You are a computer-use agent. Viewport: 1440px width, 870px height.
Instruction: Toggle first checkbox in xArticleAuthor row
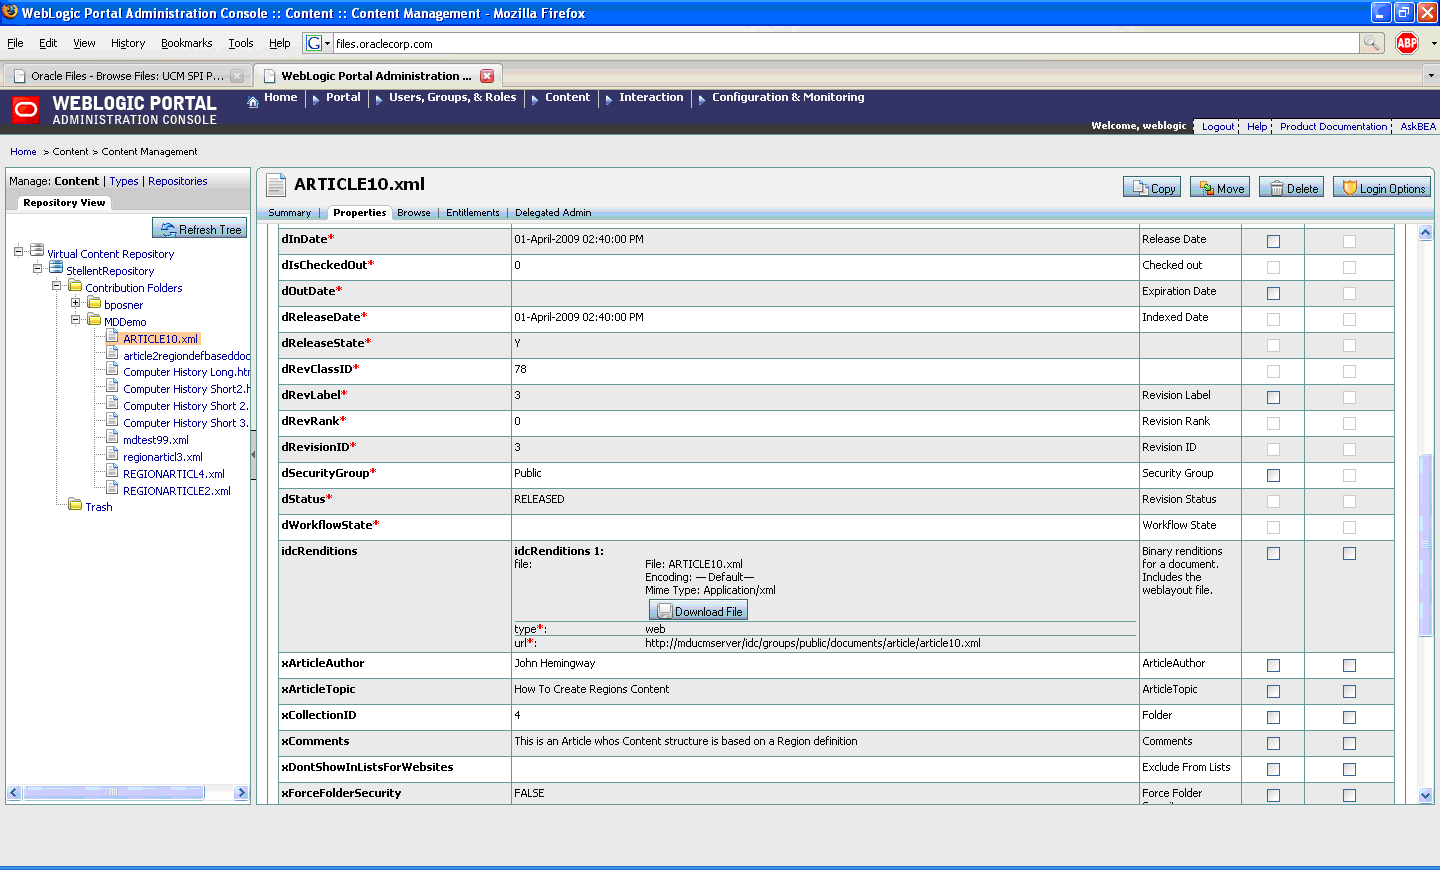point(1273,665)
